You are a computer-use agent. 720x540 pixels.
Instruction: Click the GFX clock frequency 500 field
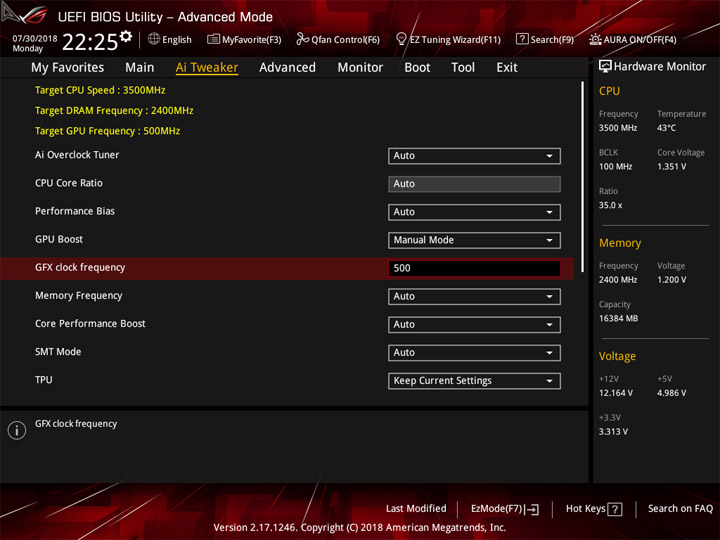474,268
